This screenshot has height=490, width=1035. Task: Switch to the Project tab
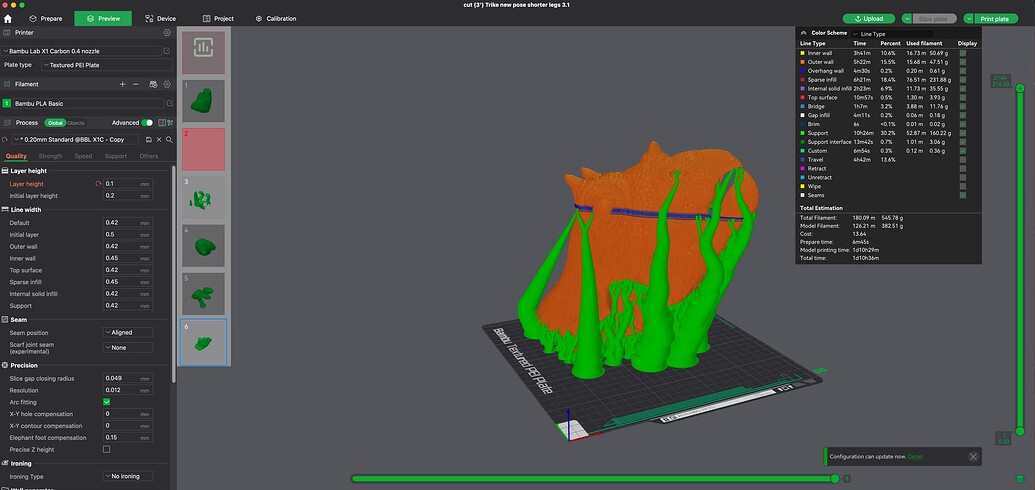click(218, 18)
